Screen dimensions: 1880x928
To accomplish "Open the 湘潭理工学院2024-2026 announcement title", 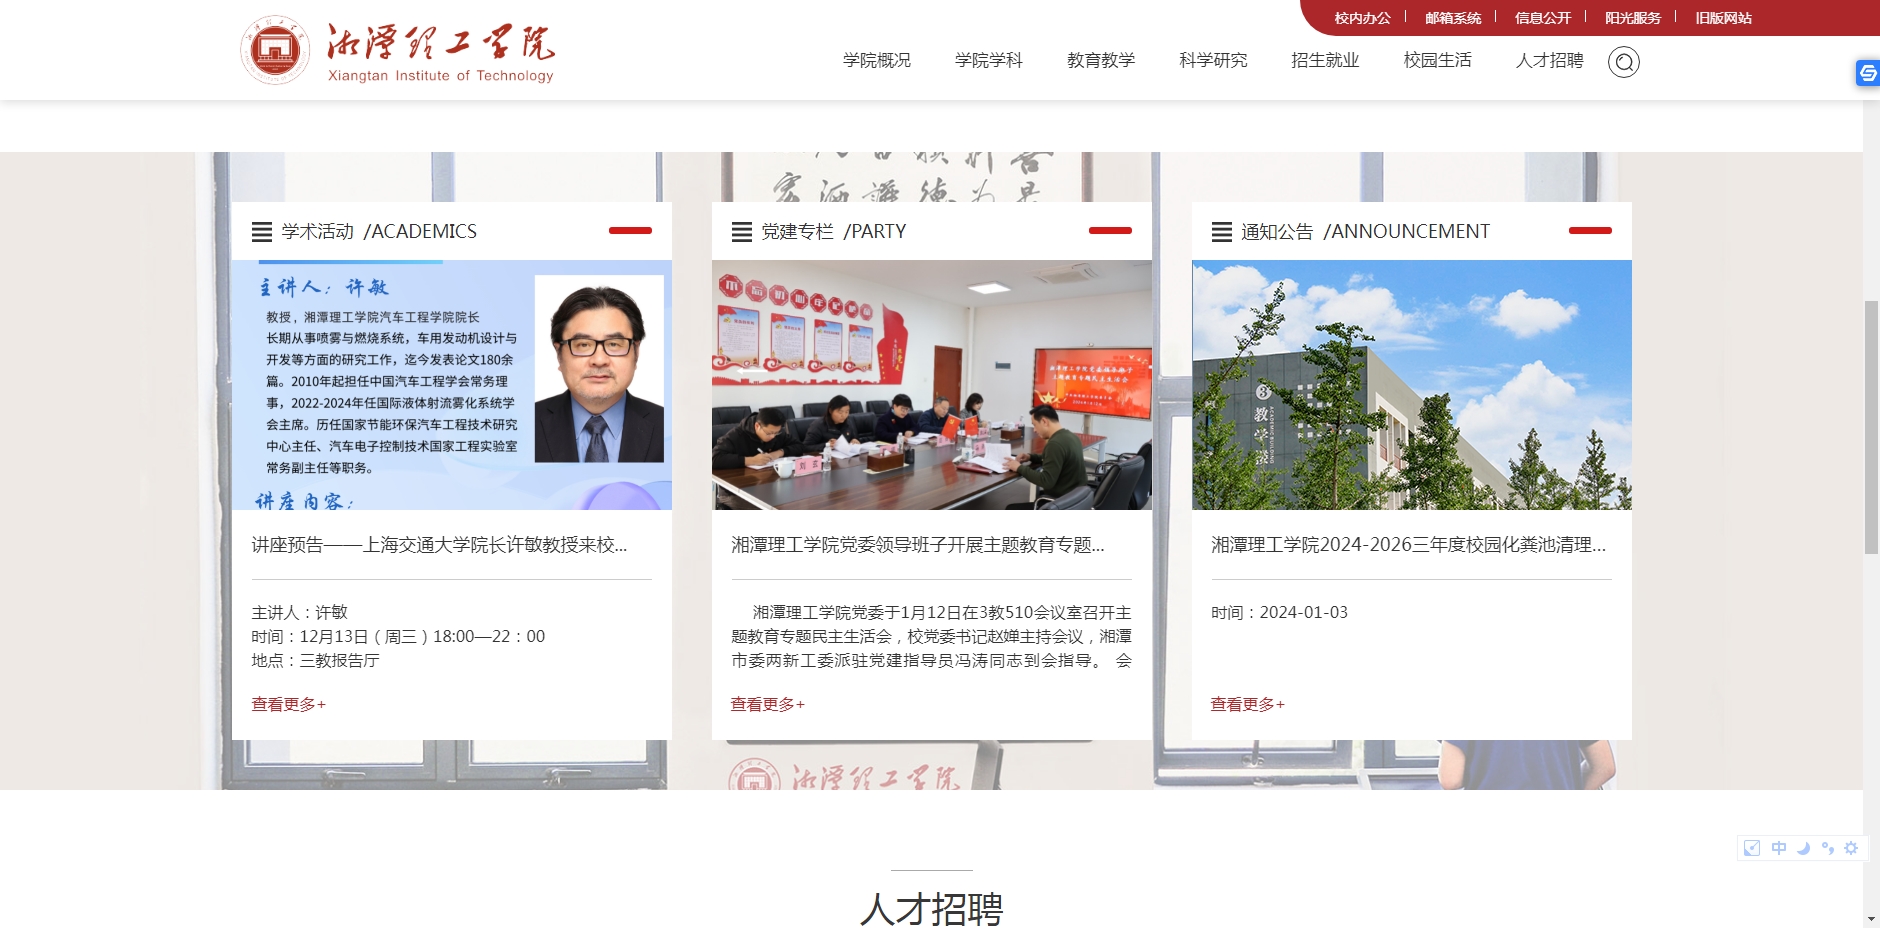I will click(x=1408, y=545).
